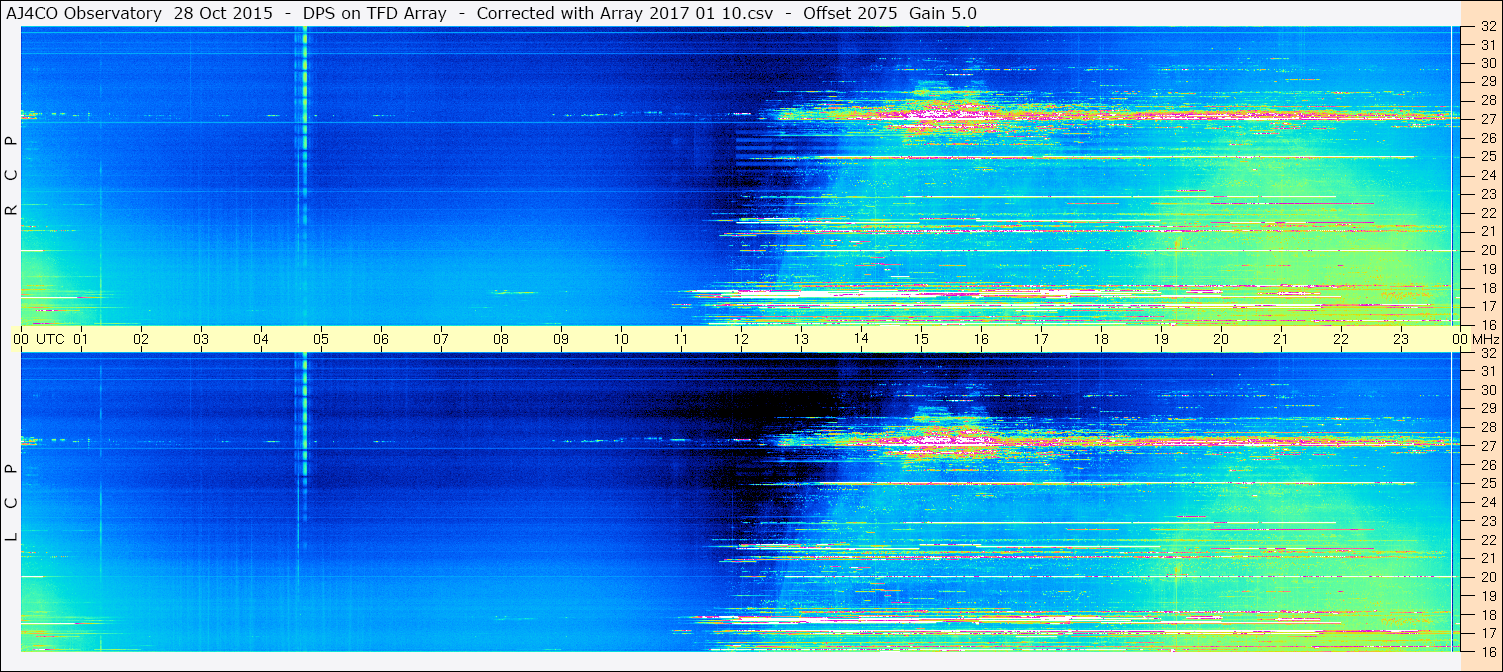Click the 16 hour mark on UTC axis
The width and height of the screenshot is (1503, 672).
point(981,339)
